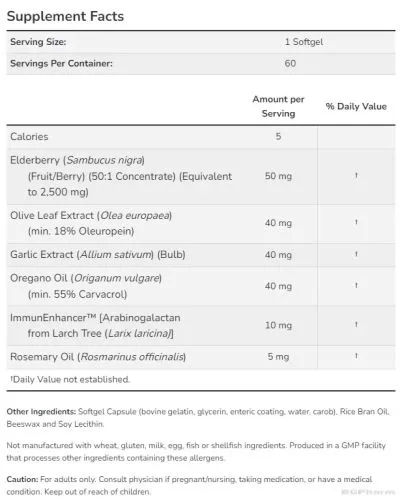Select the 60 servings value

coord(290,63)
